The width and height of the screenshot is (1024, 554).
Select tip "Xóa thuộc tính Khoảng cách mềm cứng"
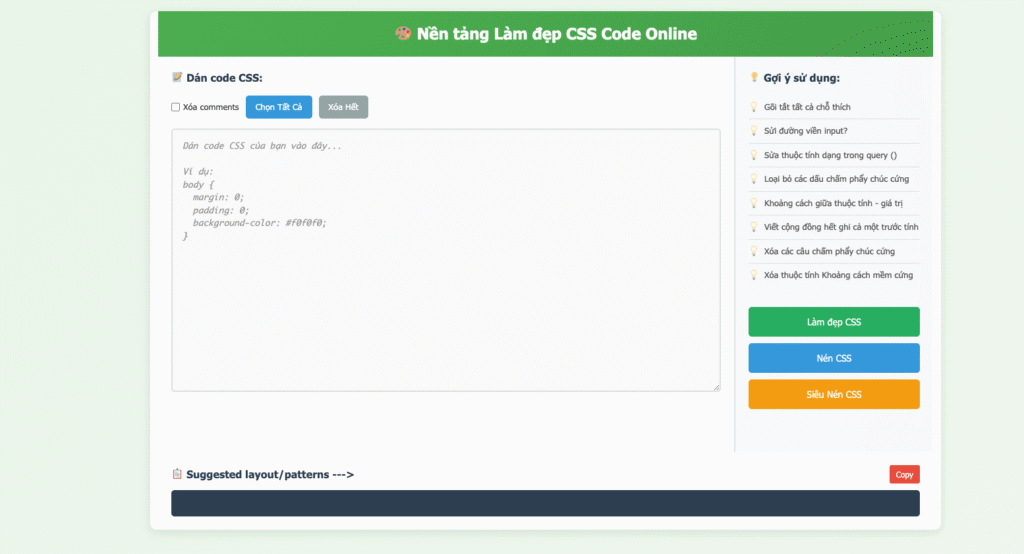pyautogui.click(x=837, y=275)
